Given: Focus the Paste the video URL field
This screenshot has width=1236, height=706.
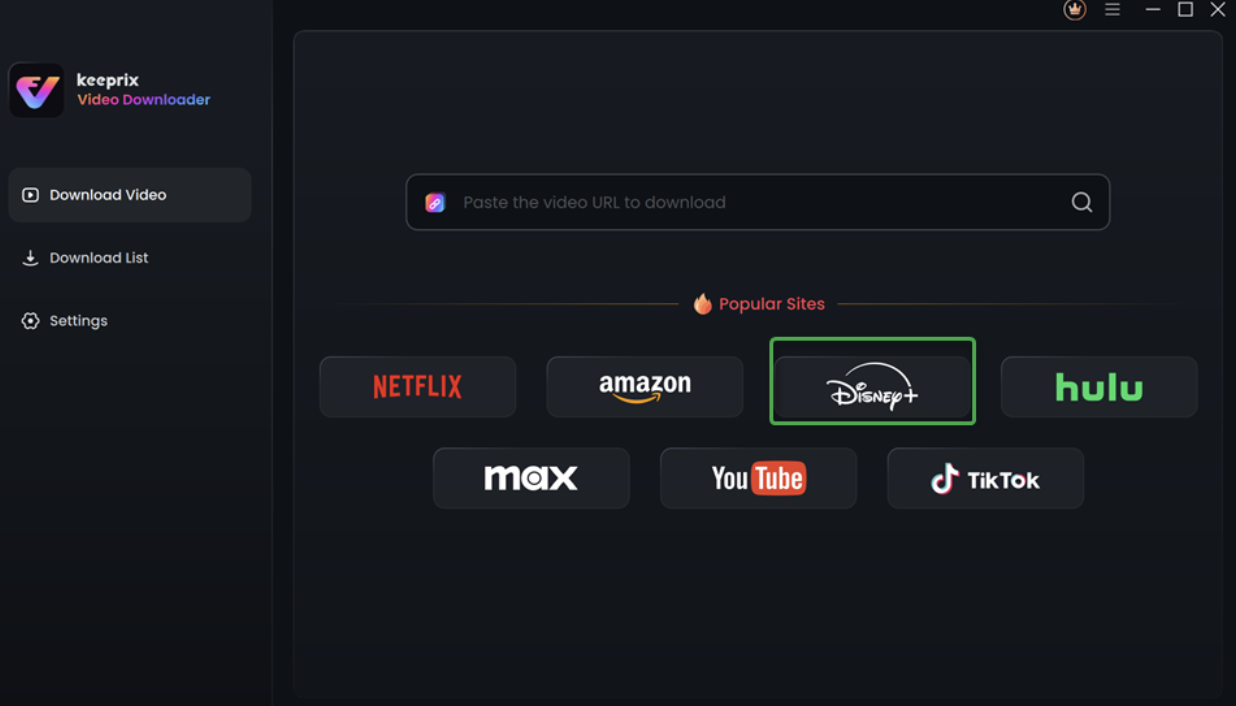Looking at the screenshot, I should (757, 202).
